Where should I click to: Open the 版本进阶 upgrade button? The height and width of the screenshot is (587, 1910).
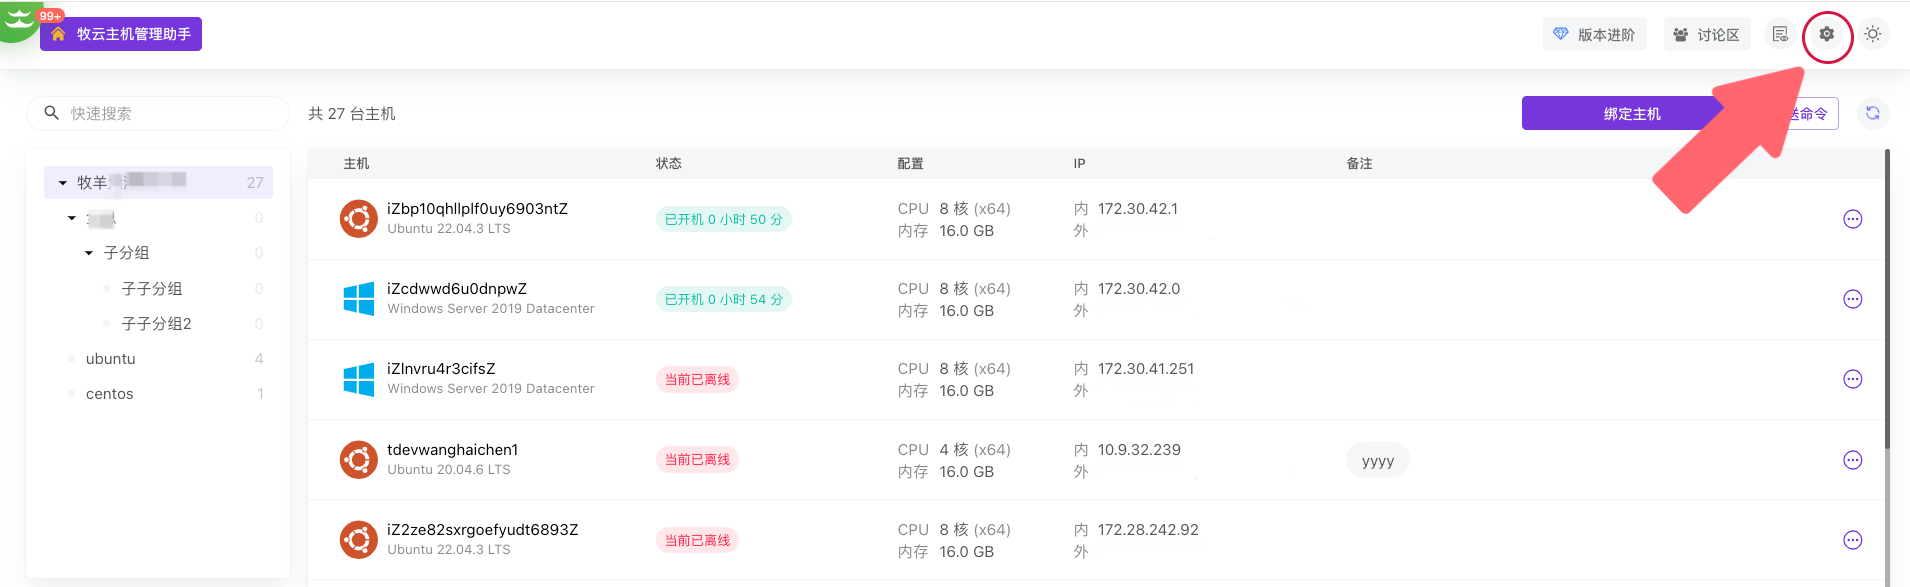pyautogui.click(x=1594, y=35)
